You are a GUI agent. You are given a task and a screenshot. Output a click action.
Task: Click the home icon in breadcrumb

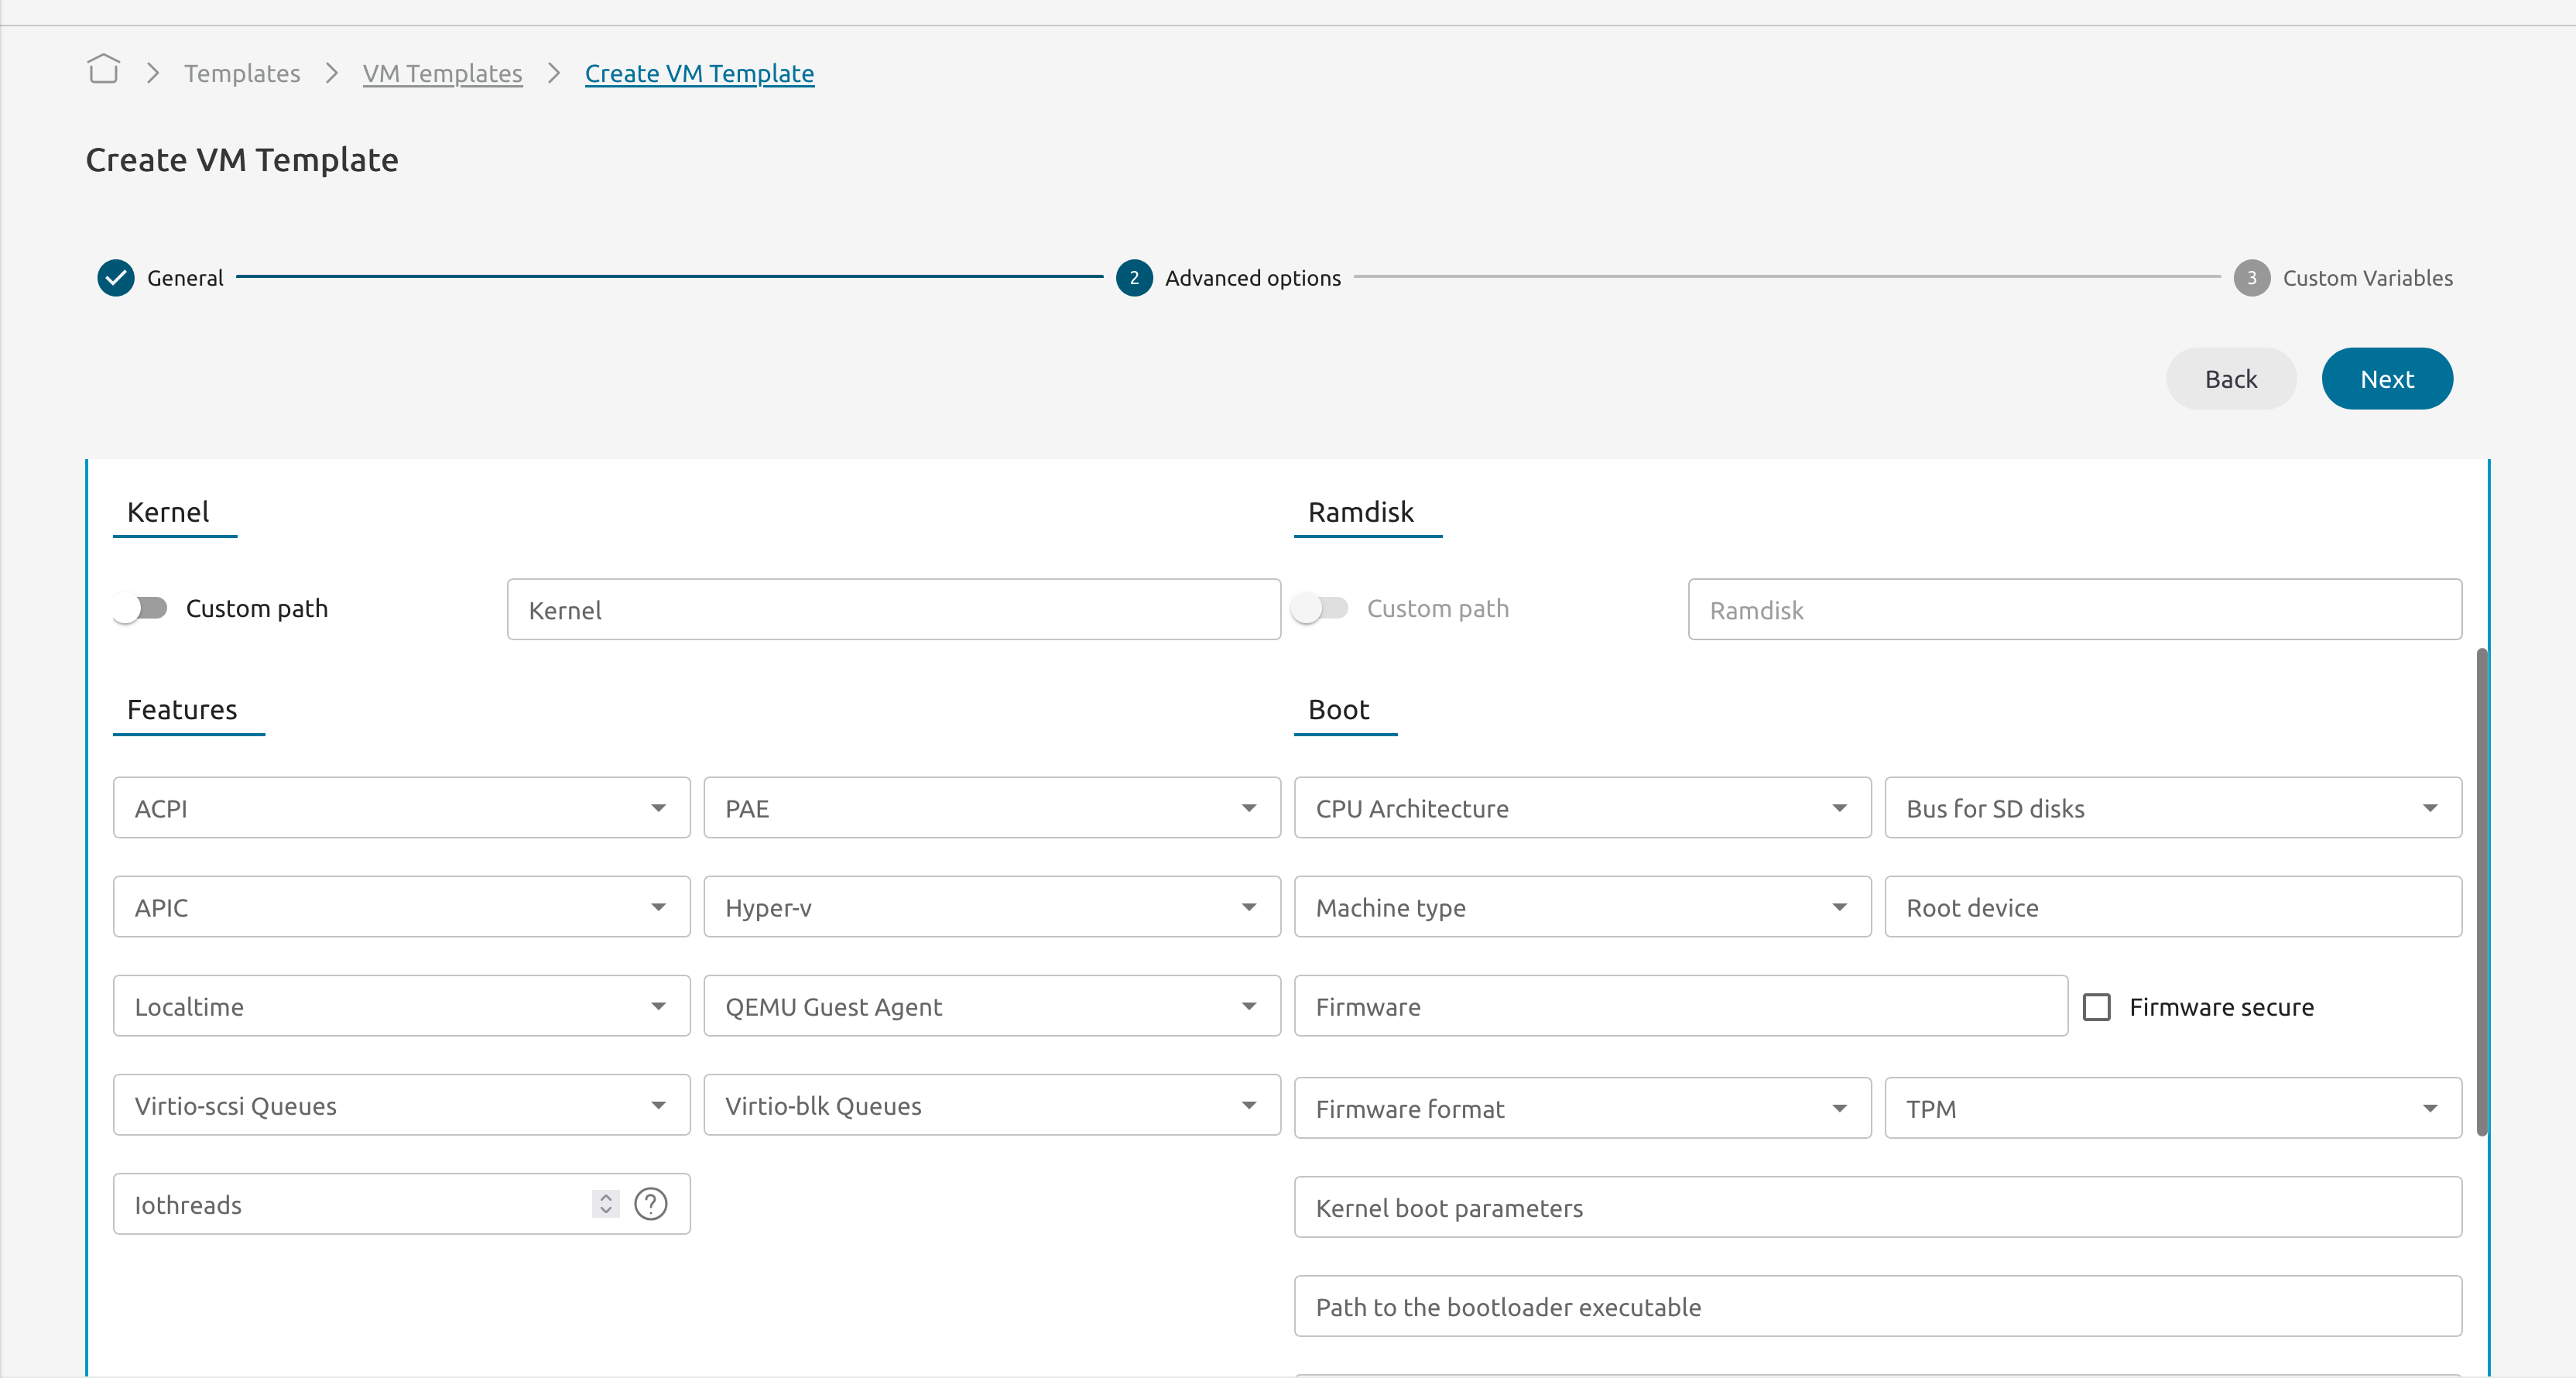[x=103, y=70]
